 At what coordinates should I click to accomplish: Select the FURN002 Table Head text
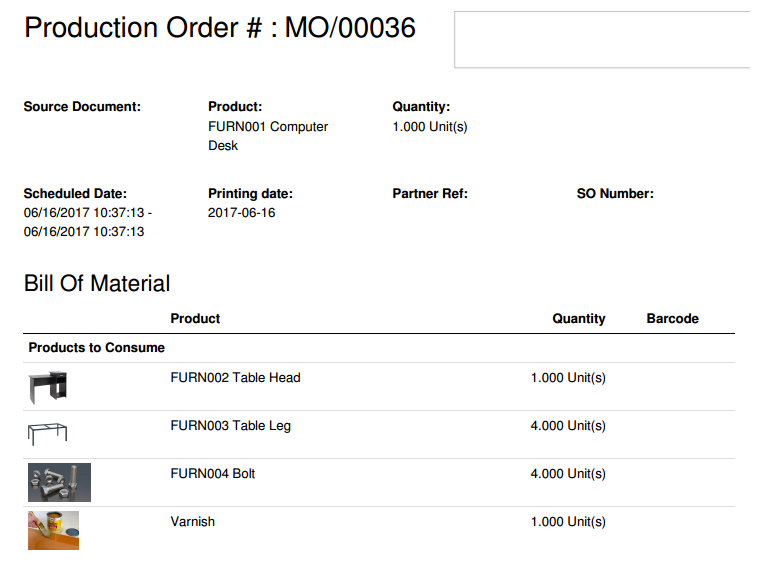coord(235,378)
